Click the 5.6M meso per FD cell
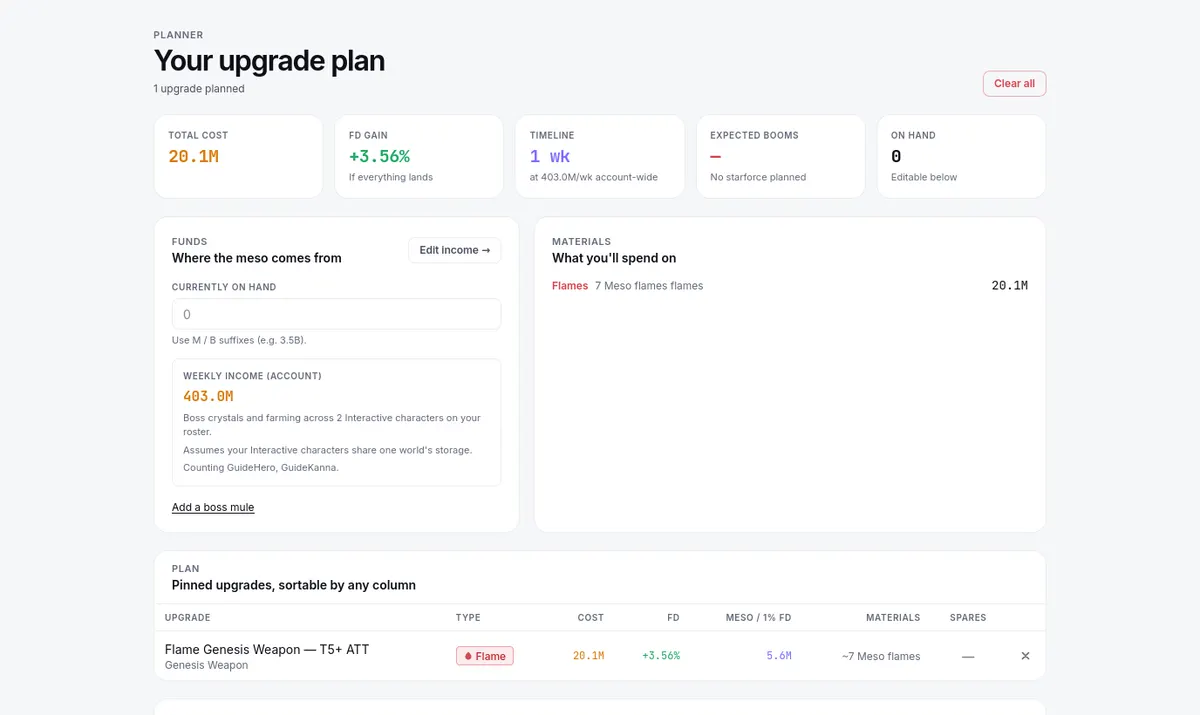Screen dimensions: 1200x715 pyautogui.click(x=779, y=656)
